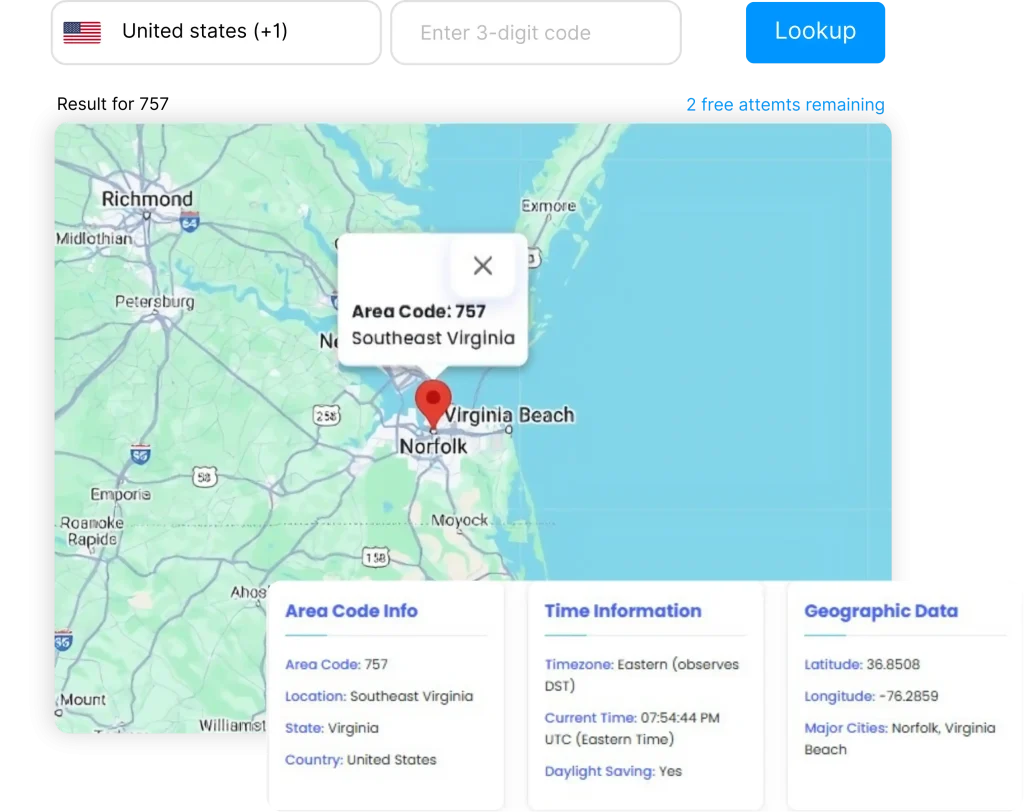Click the red location pin on Norfolk
1024x812 pixels.
click(433, 404)
